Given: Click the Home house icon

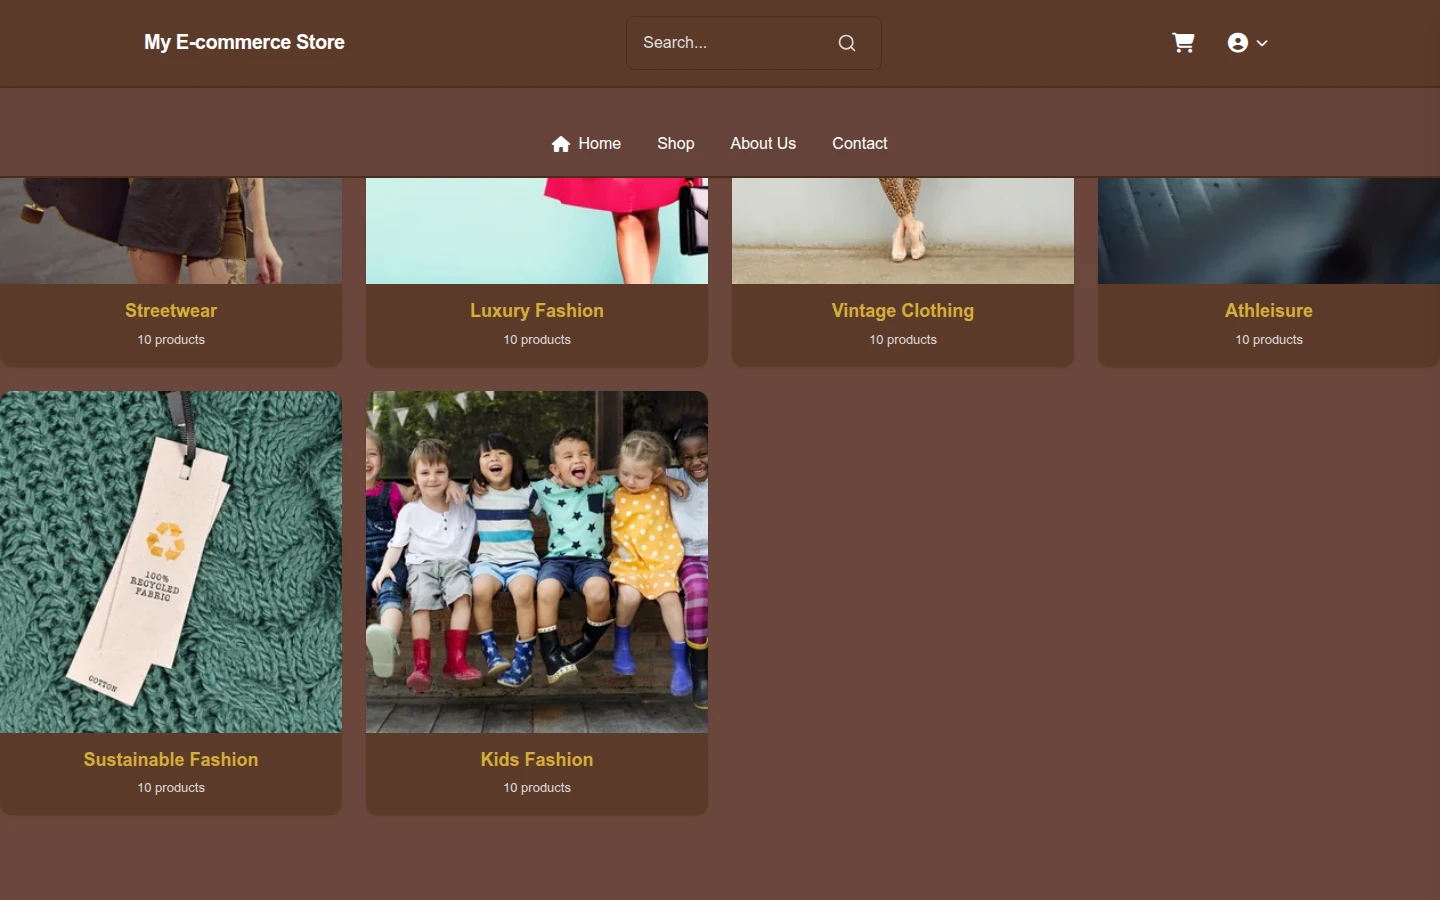Looking at the screenshot, I should pos(561,144).
